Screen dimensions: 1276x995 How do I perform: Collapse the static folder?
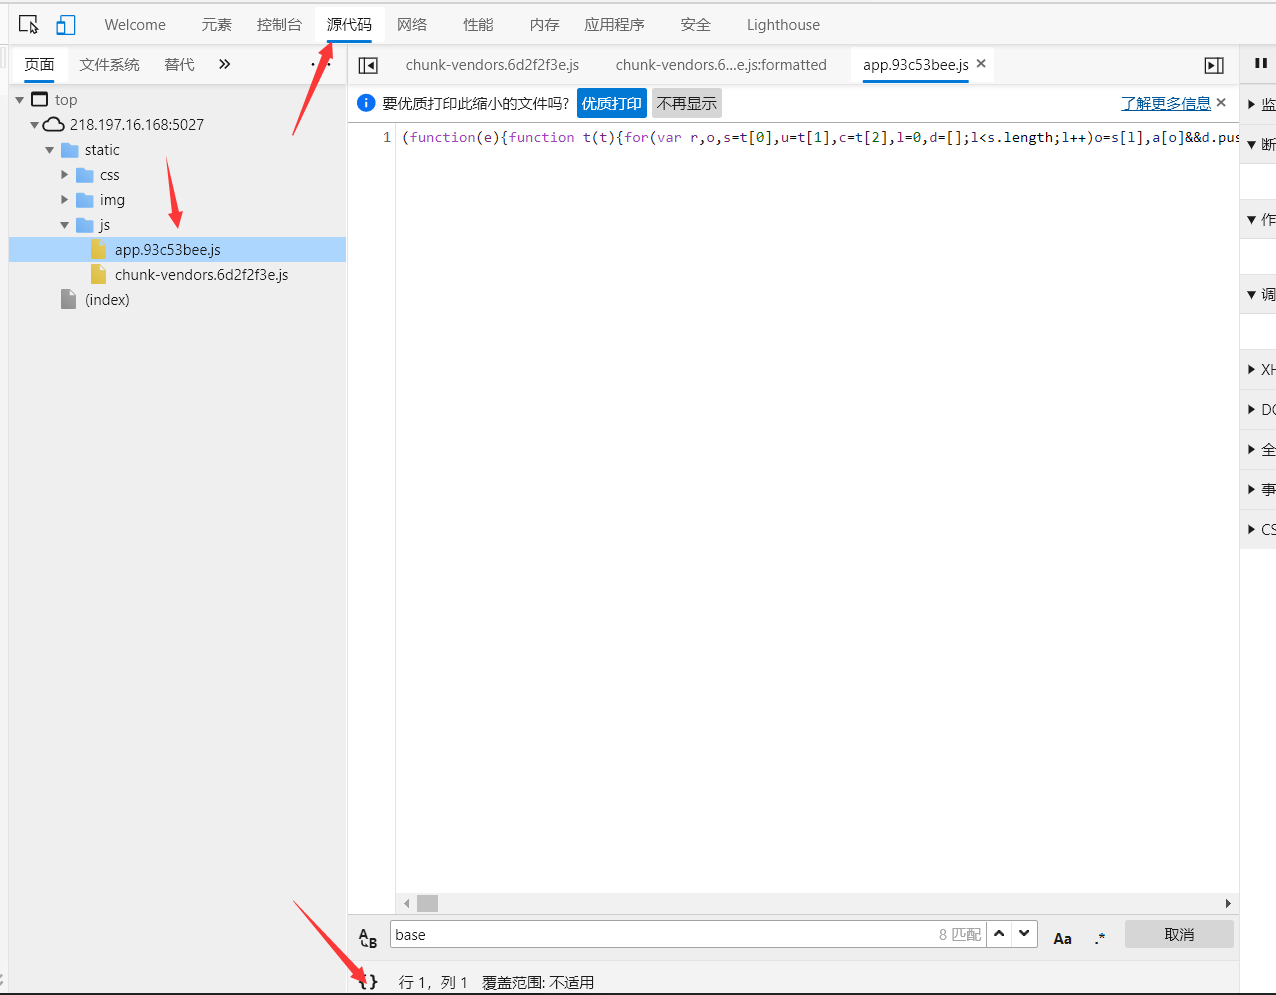[50, 150]
